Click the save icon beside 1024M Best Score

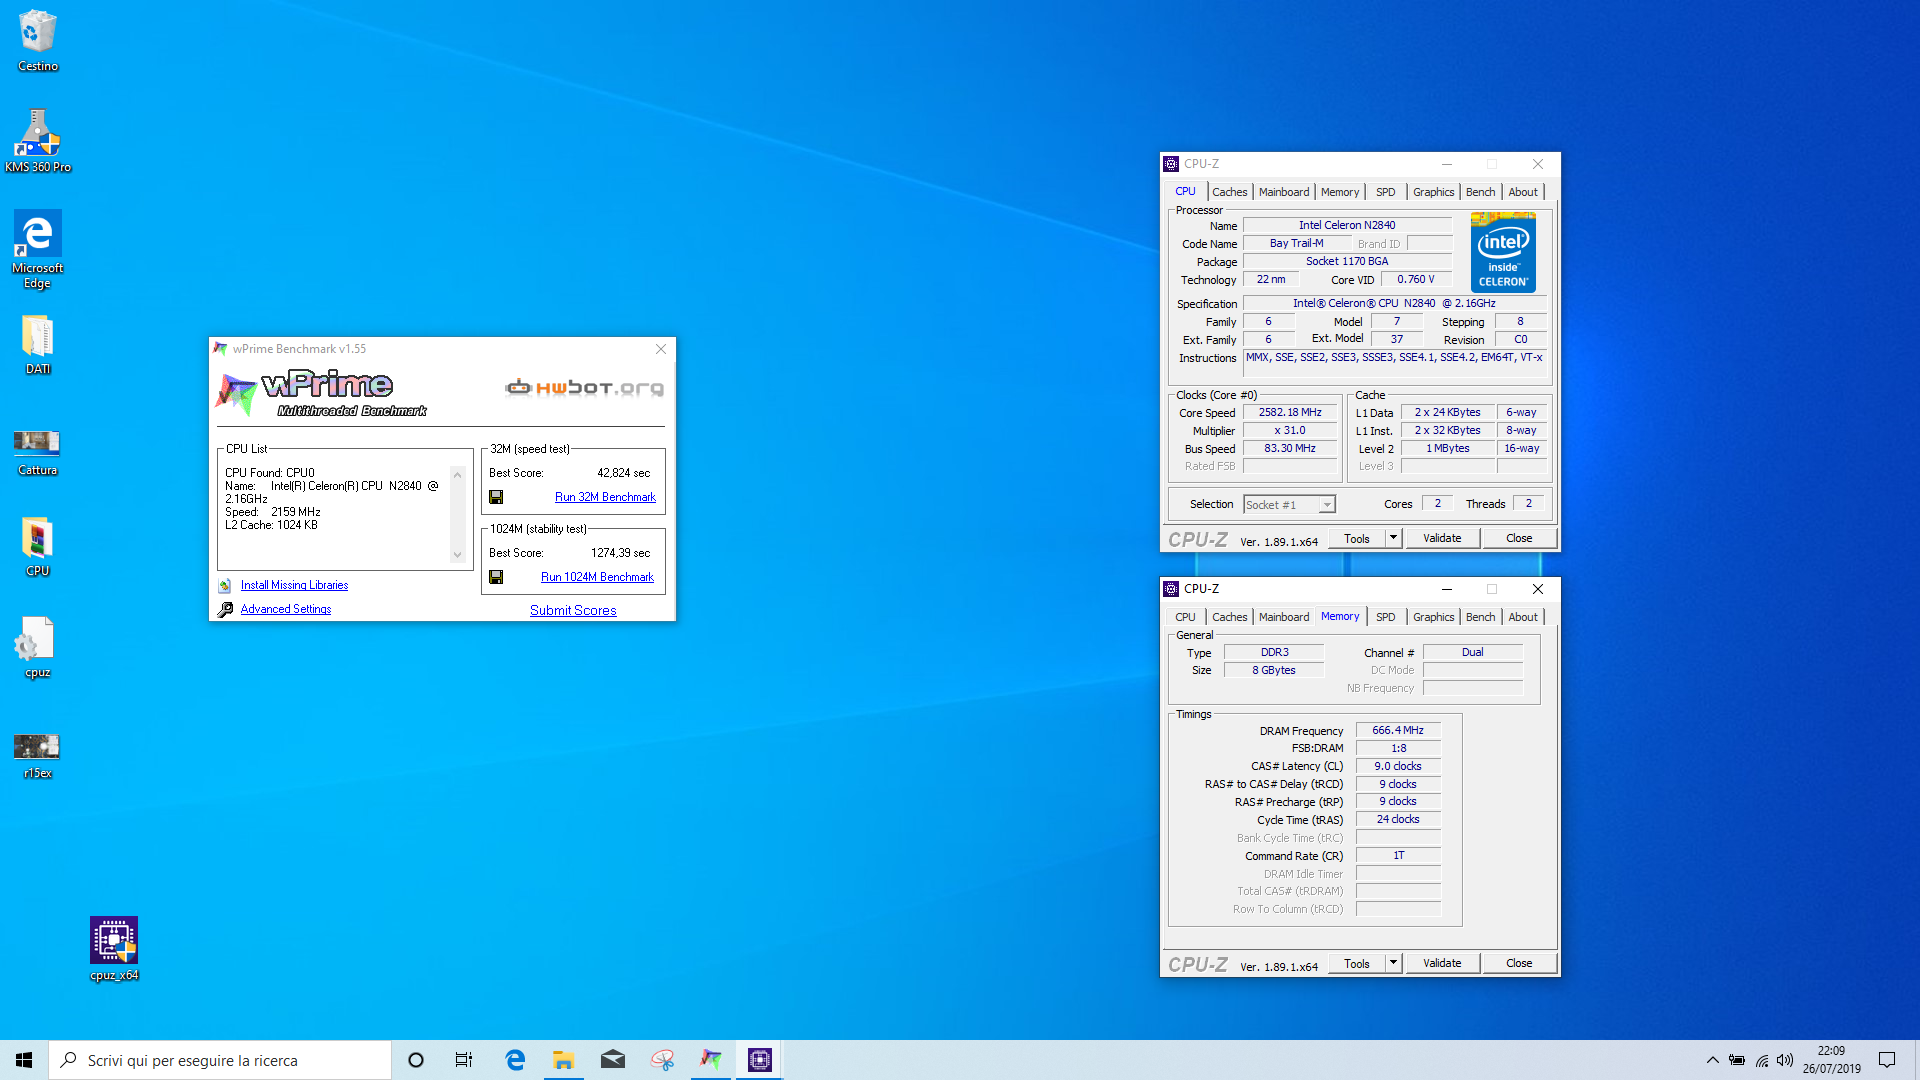496,577
